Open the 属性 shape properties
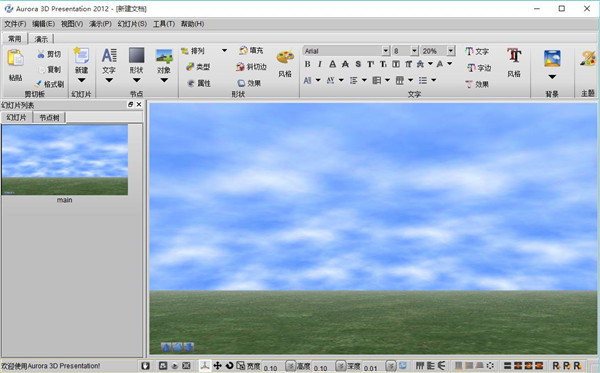 [199, 83]
